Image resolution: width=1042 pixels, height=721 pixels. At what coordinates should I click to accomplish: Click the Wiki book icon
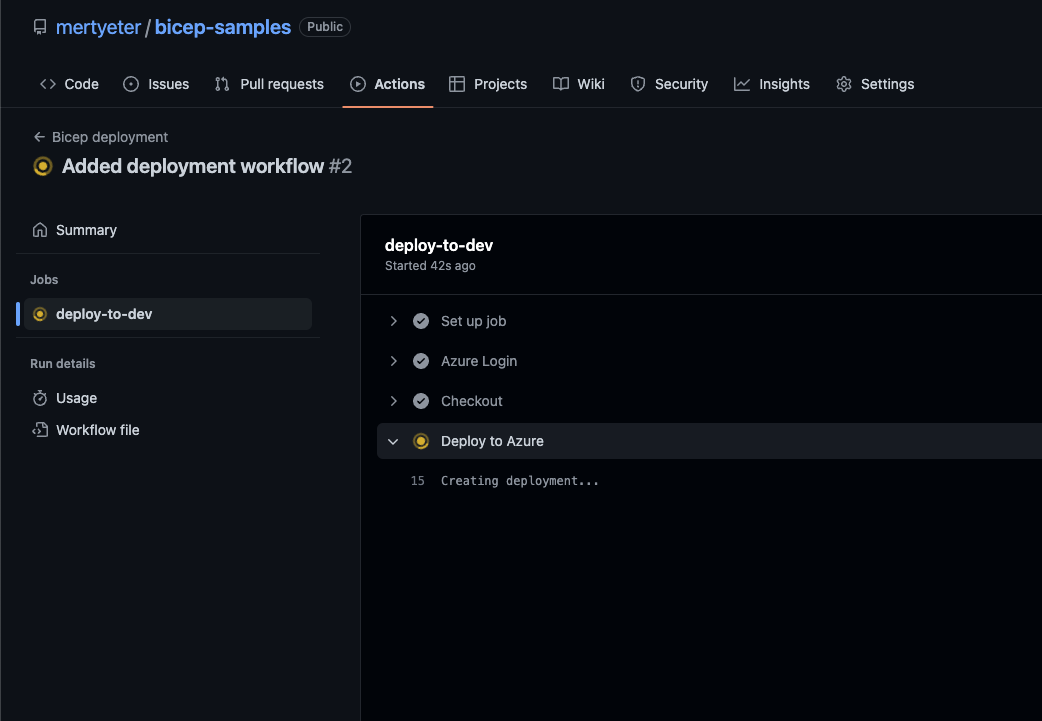[561, 84]
